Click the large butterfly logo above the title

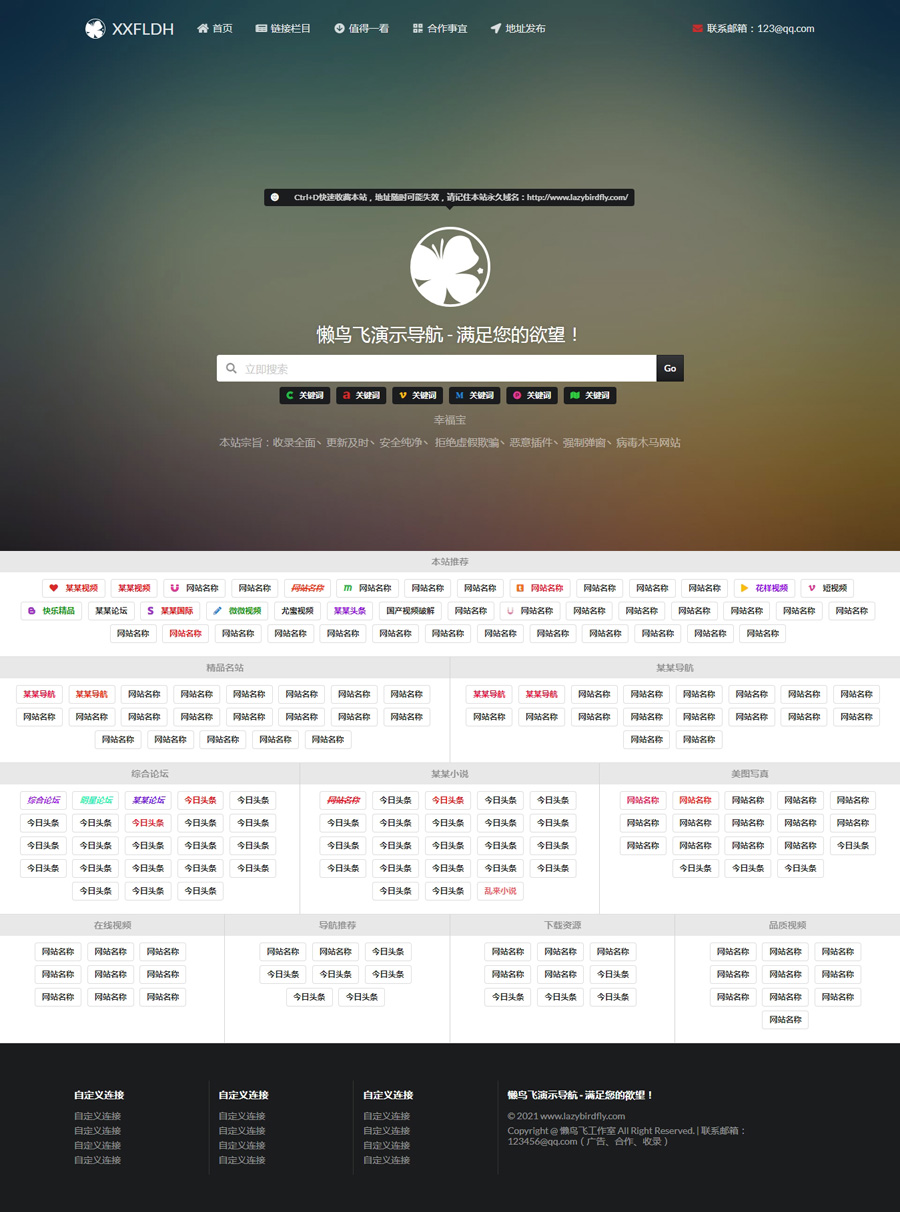[450, 267]
